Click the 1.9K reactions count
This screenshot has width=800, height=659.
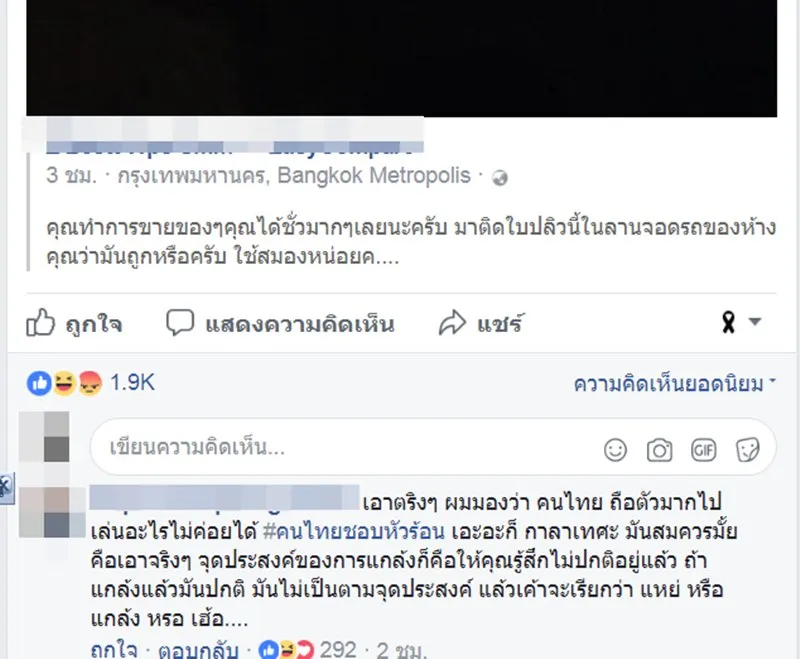pos(132,383)
